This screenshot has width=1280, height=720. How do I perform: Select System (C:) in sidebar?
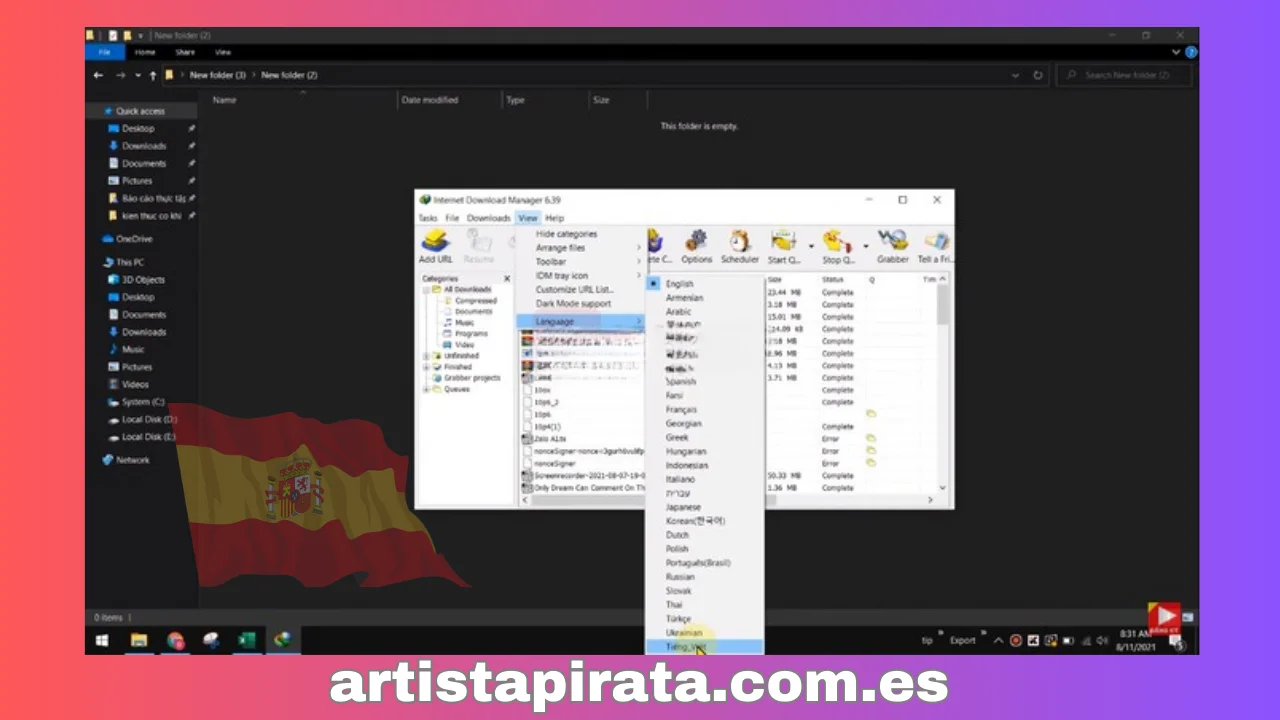(x=143, y=402)
